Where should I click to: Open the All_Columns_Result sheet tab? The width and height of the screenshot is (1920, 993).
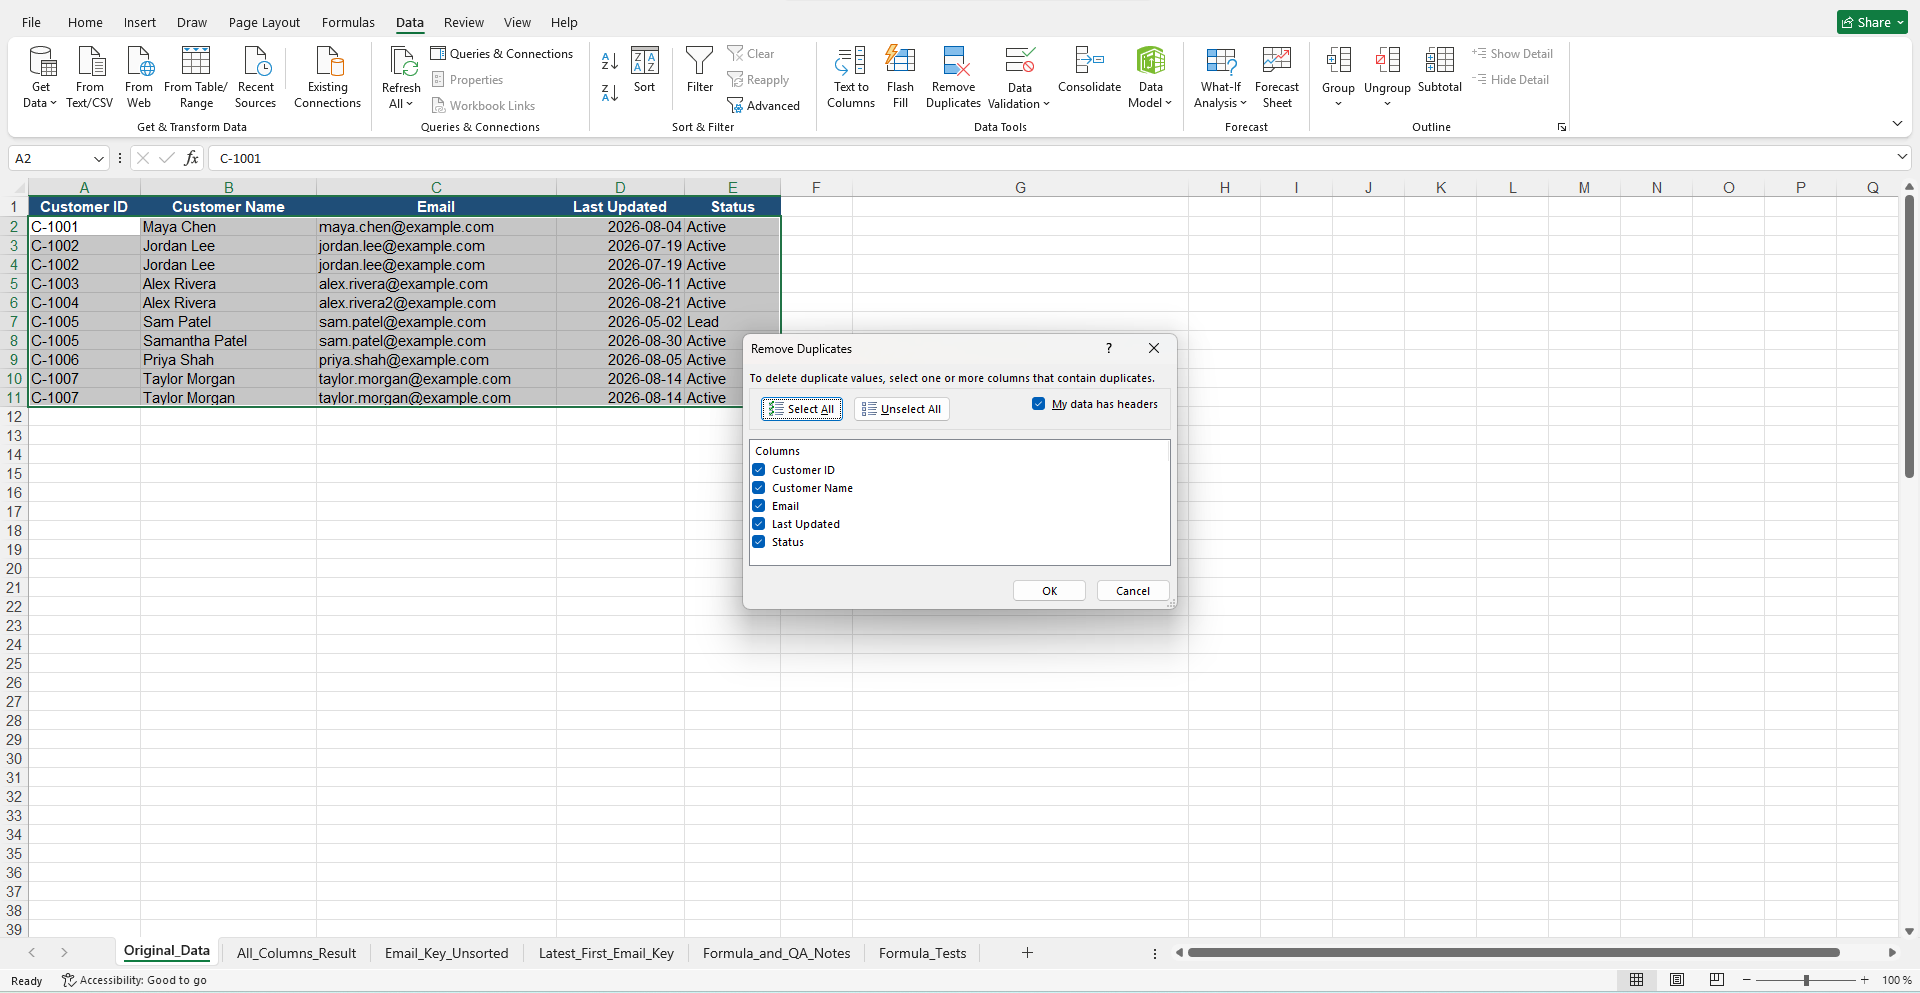point(296,953)
